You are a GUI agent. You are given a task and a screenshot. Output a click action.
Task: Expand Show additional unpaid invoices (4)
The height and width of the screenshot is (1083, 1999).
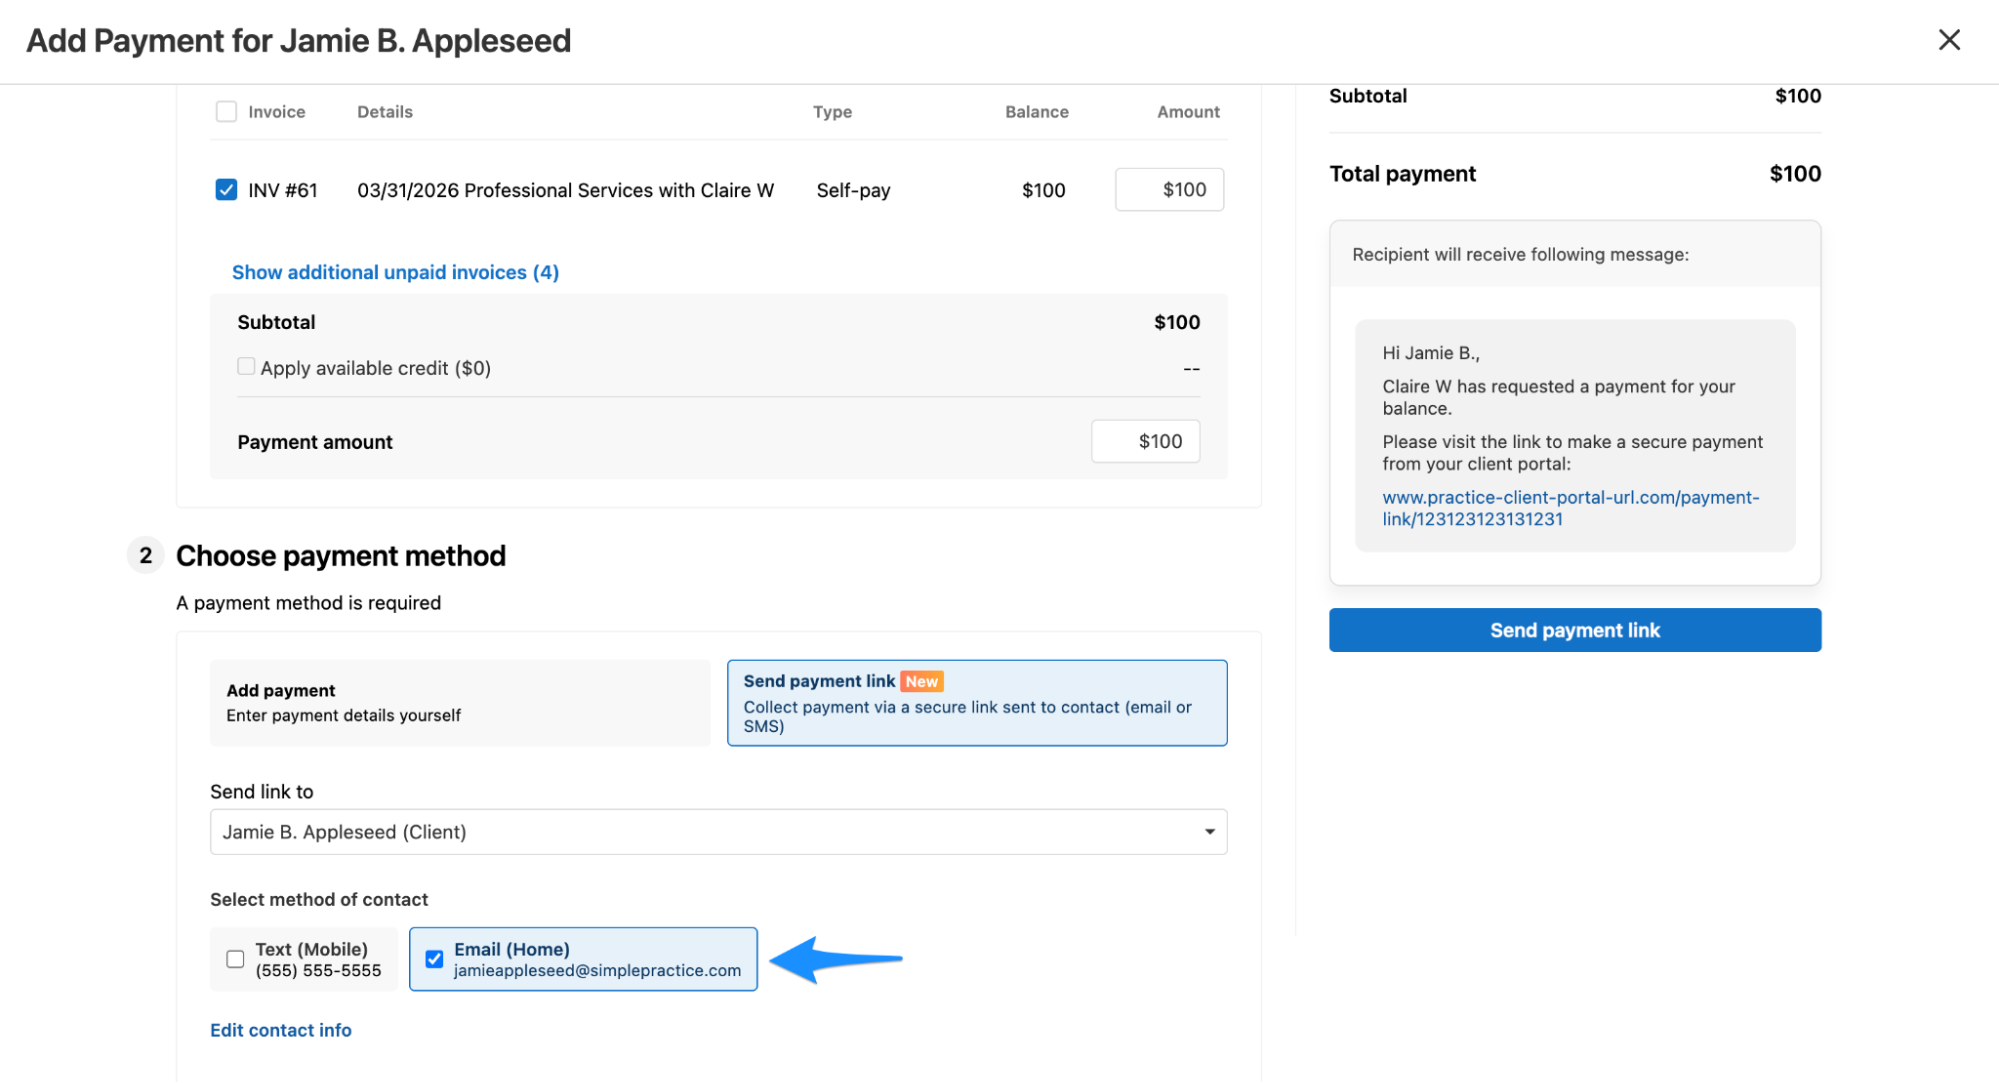pyautogui.click(x=395, y=272)
